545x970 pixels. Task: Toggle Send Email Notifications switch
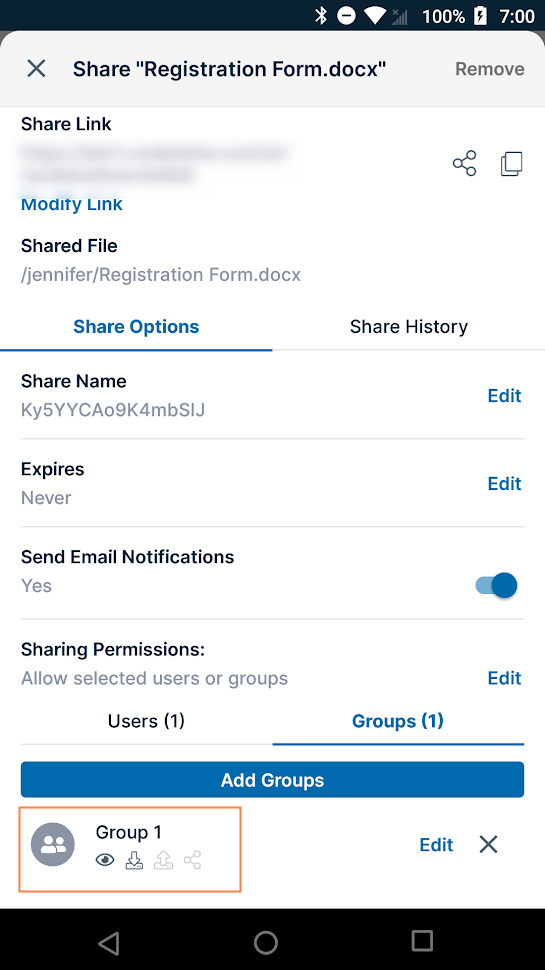click(x=496, y=585)
